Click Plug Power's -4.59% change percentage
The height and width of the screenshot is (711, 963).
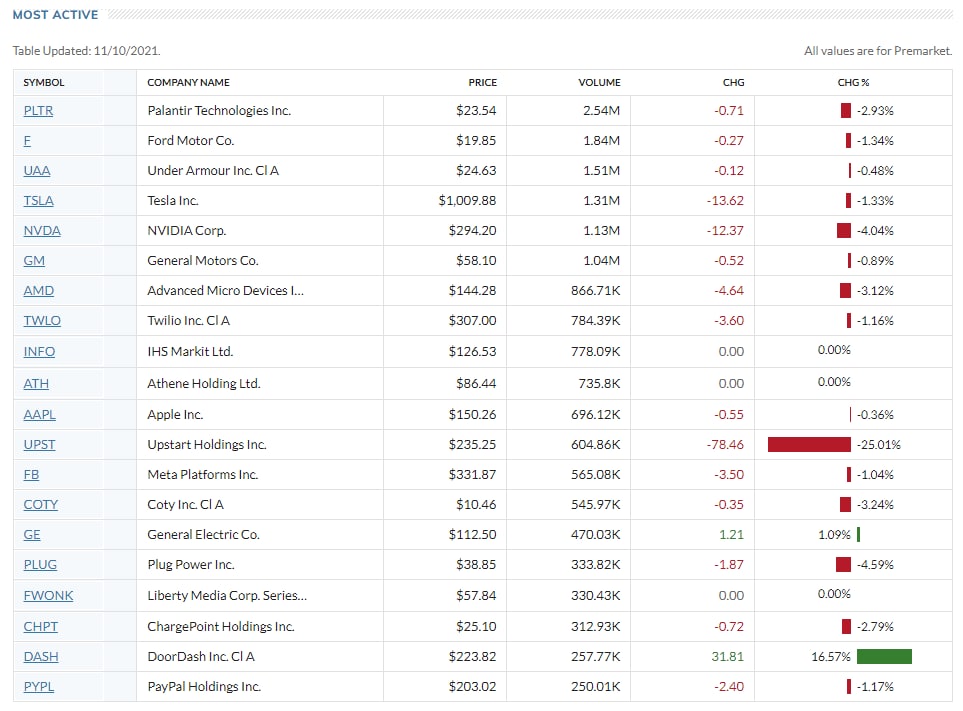875,565
